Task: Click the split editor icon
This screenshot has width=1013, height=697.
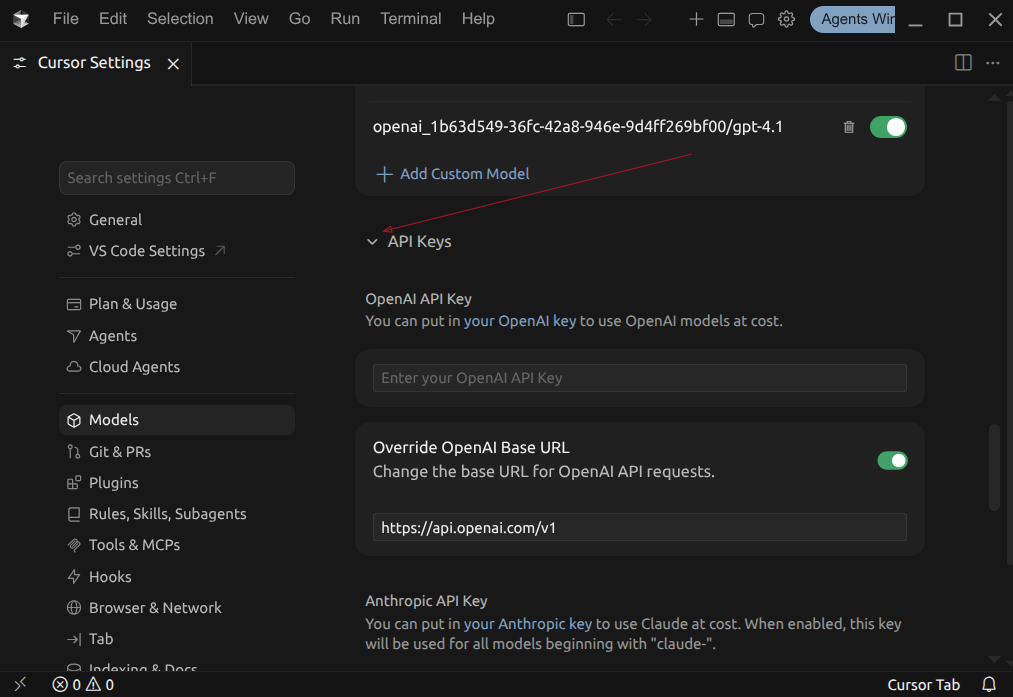Action: (x=963, y=63)
